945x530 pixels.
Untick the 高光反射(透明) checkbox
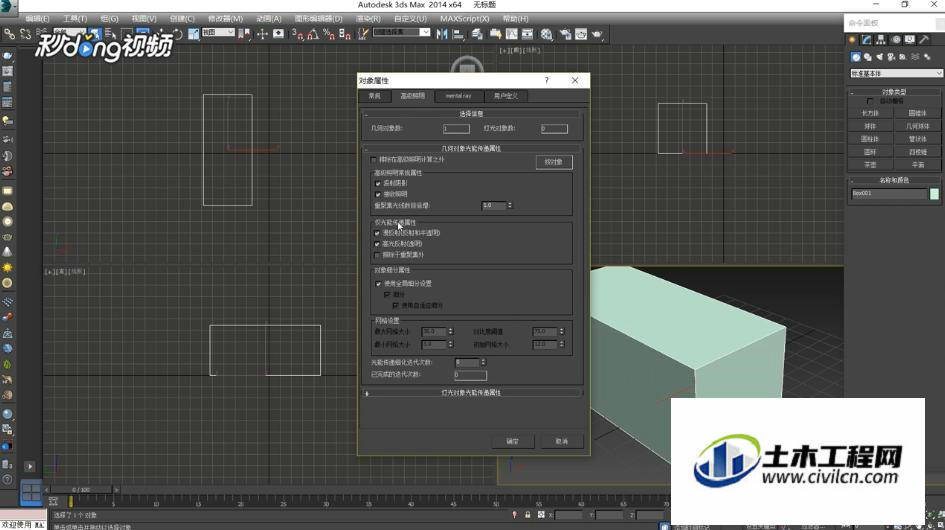[377, 244]
